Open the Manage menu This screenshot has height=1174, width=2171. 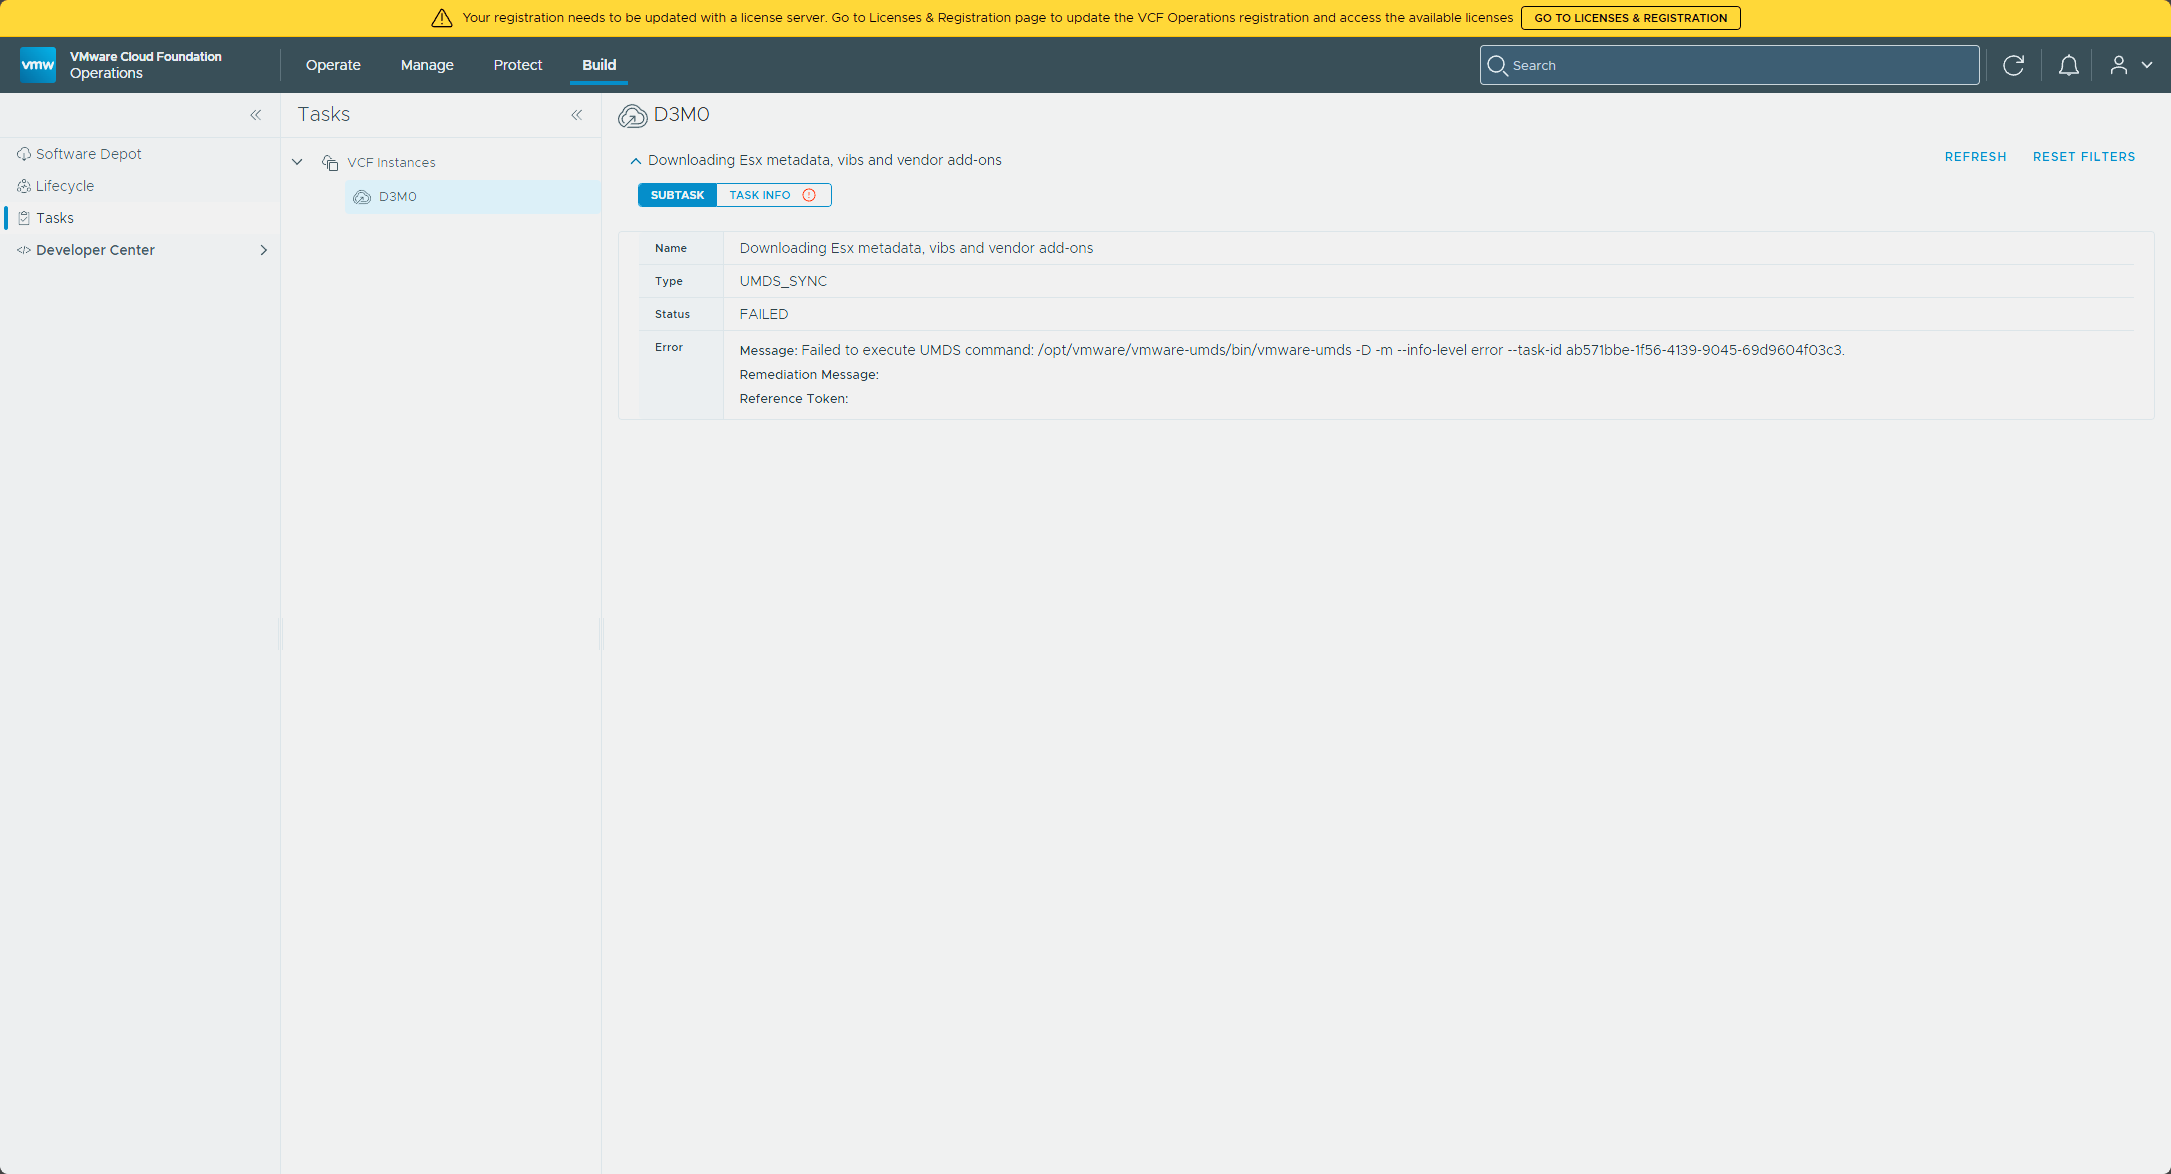[427, 65]
